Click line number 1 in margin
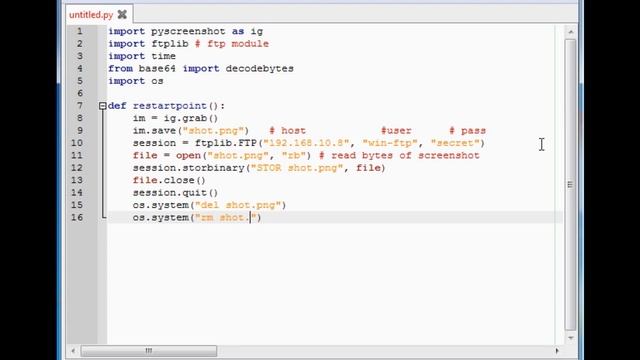The width and height of the screenshot is (640, 360). pos(80,31)
